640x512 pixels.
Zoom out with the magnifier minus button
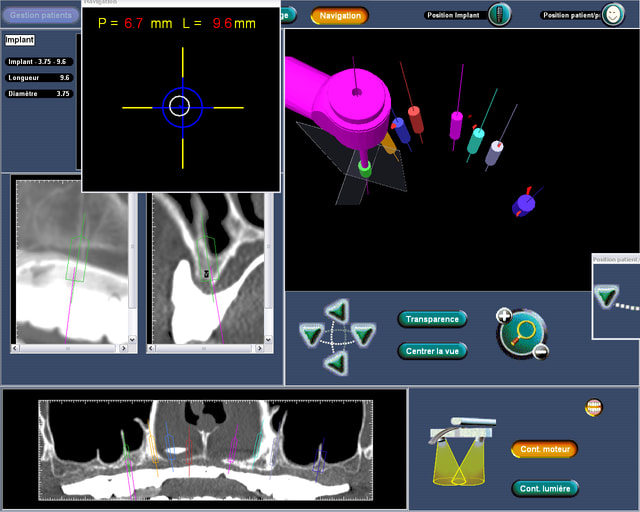click(x=540, y=351)
